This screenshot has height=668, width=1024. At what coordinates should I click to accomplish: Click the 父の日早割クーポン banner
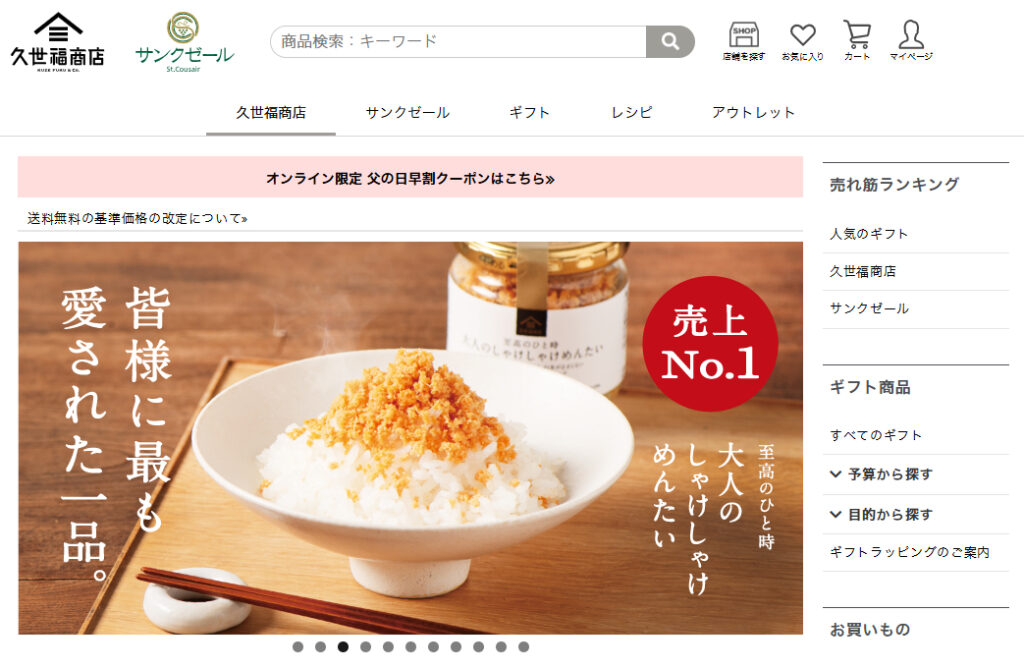pyautogui.click(x=410, y=178)
